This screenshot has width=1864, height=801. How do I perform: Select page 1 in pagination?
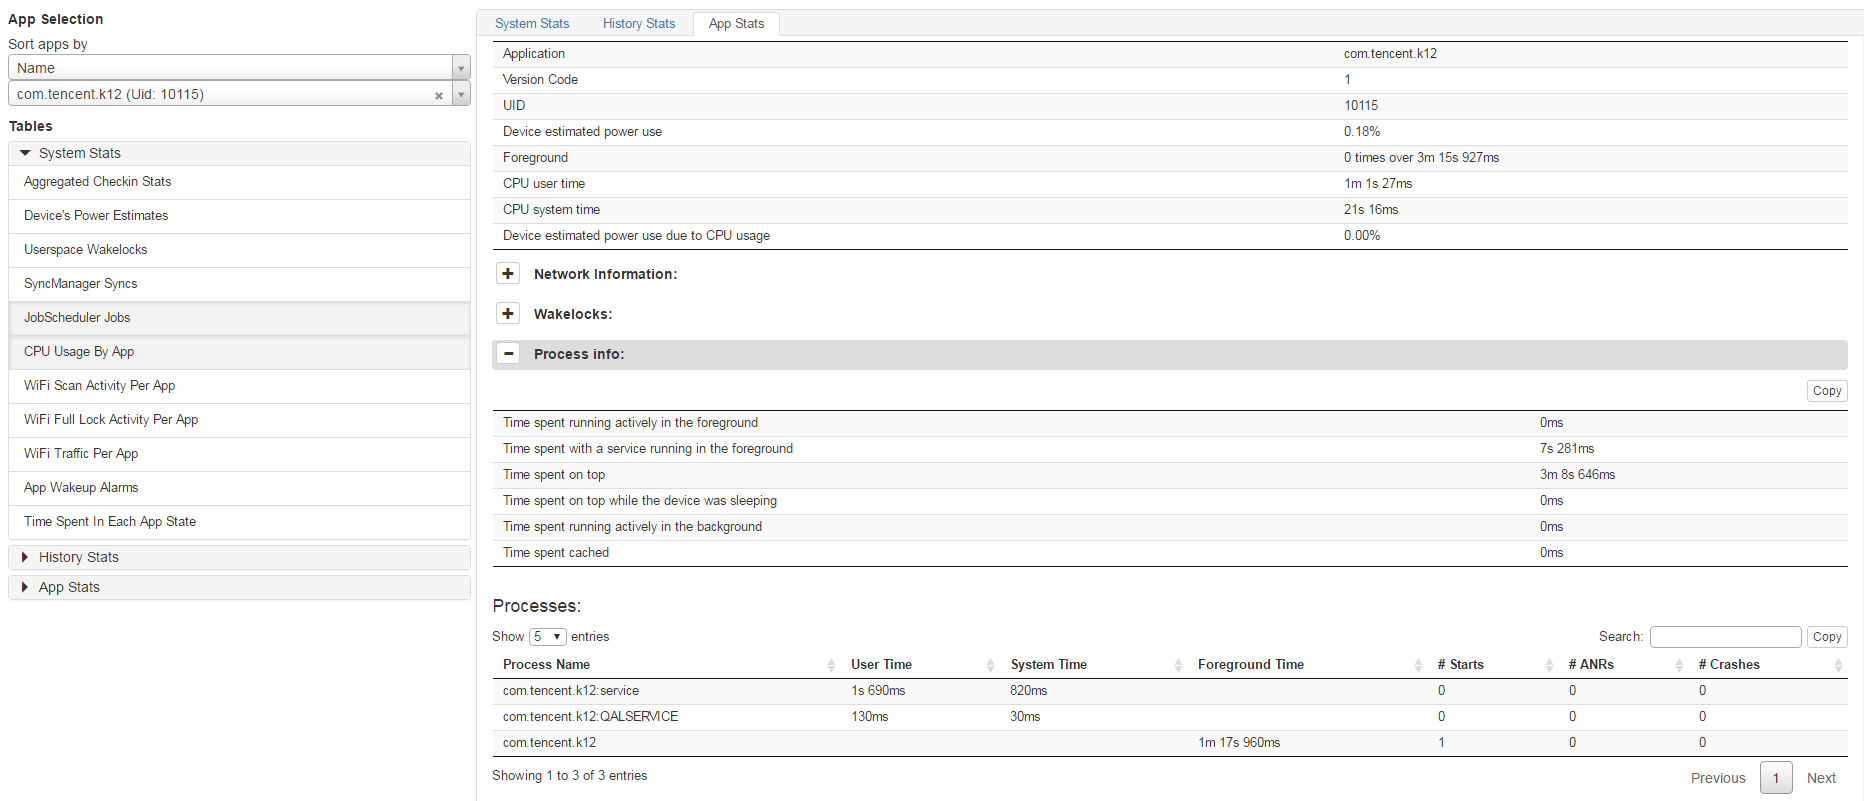click(1776, 778)
